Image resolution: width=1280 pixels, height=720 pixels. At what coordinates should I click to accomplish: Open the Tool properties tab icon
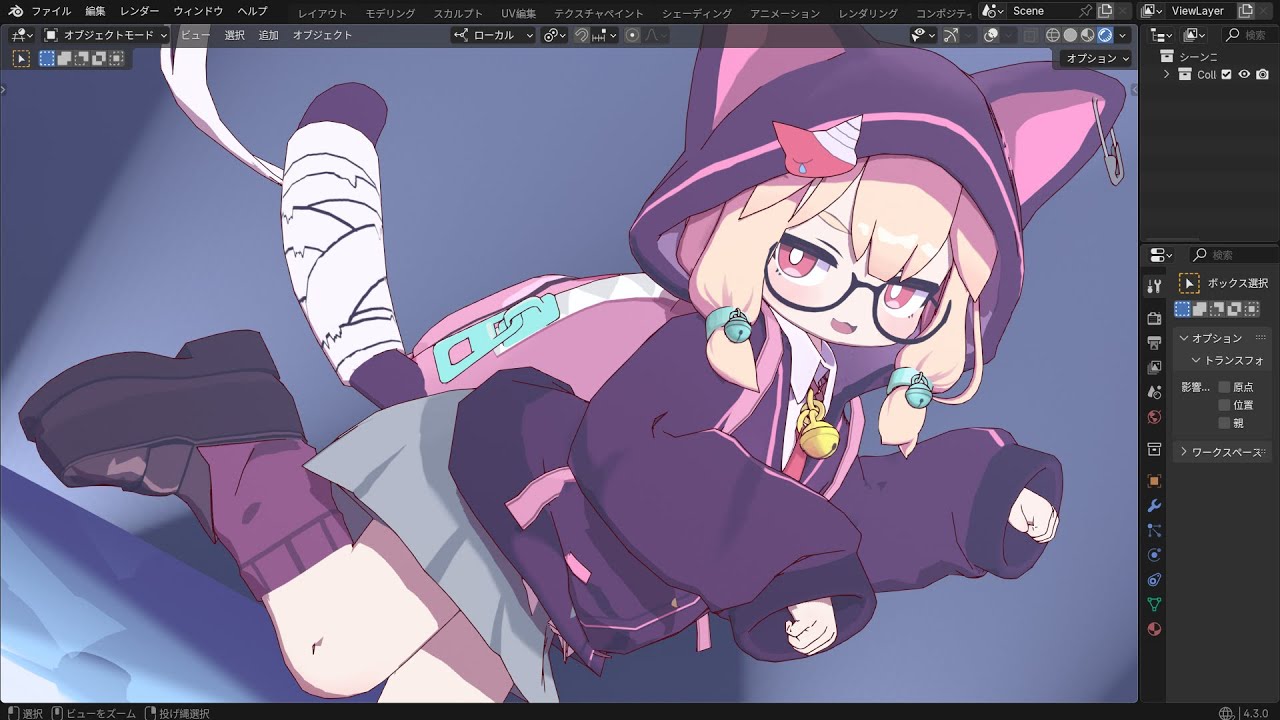(1154, 287)
